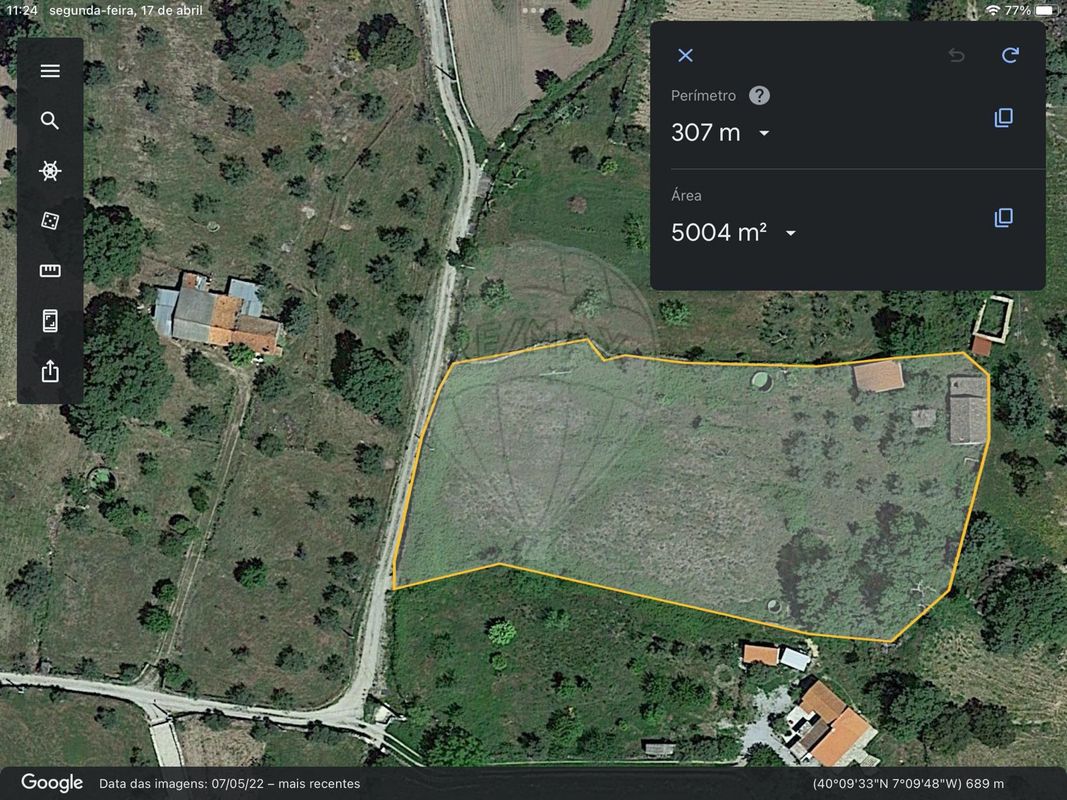This screenshot has height=800, width=1067.
Task: Tap the battery status indicator
Action: [1045, 10]
